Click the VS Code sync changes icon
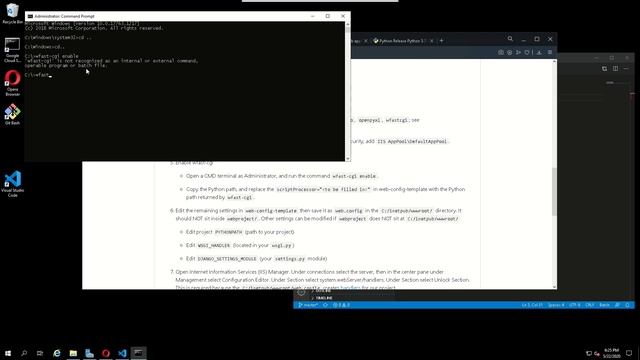Image resolution: width=640 pixels, height=360 pixels. click(x=325, y=305)
